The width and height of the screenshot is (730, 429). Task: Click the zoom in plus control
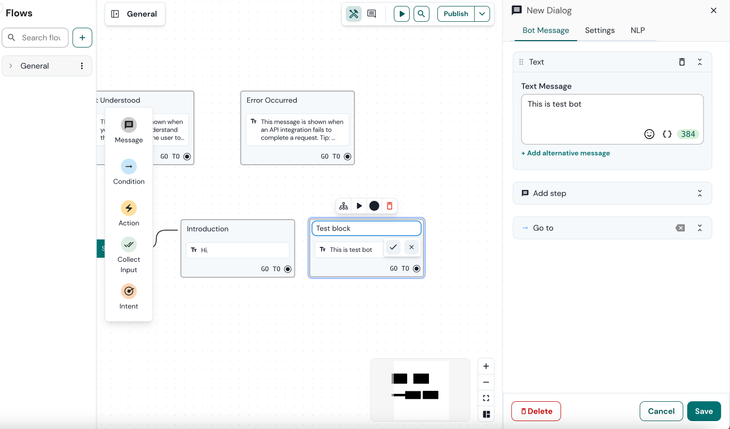click(x=486, y=366)
